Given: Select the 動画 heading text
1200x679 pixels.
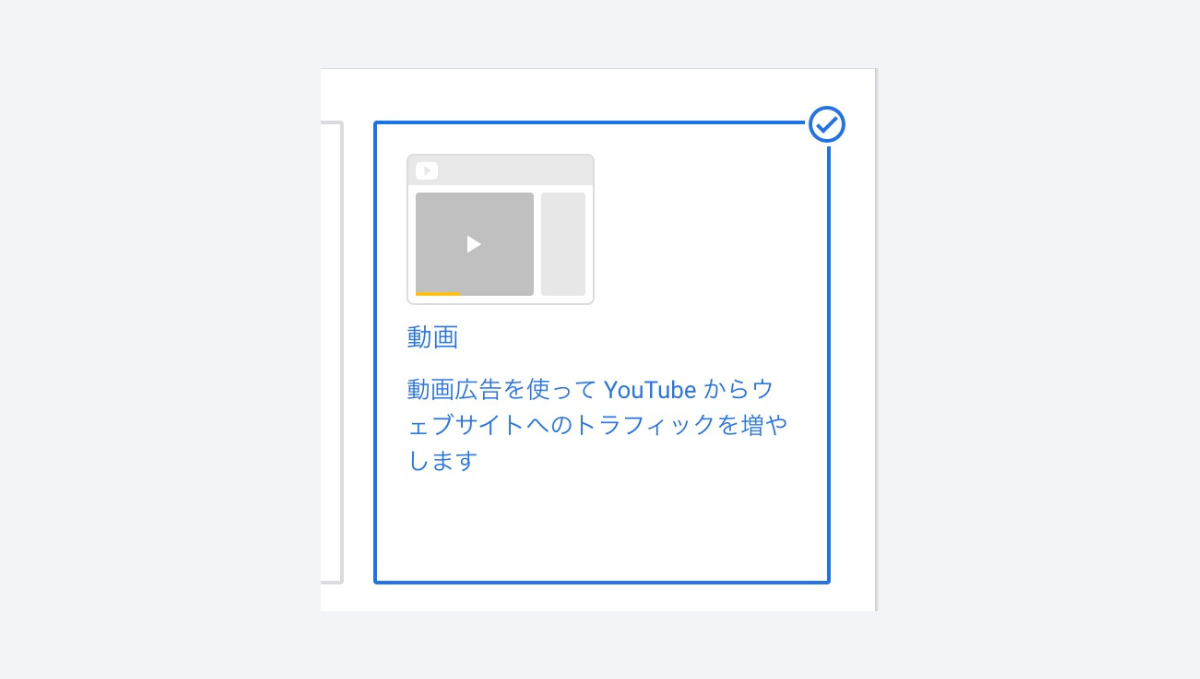Looking at the screenshot, I should click(x=432, y=337).
